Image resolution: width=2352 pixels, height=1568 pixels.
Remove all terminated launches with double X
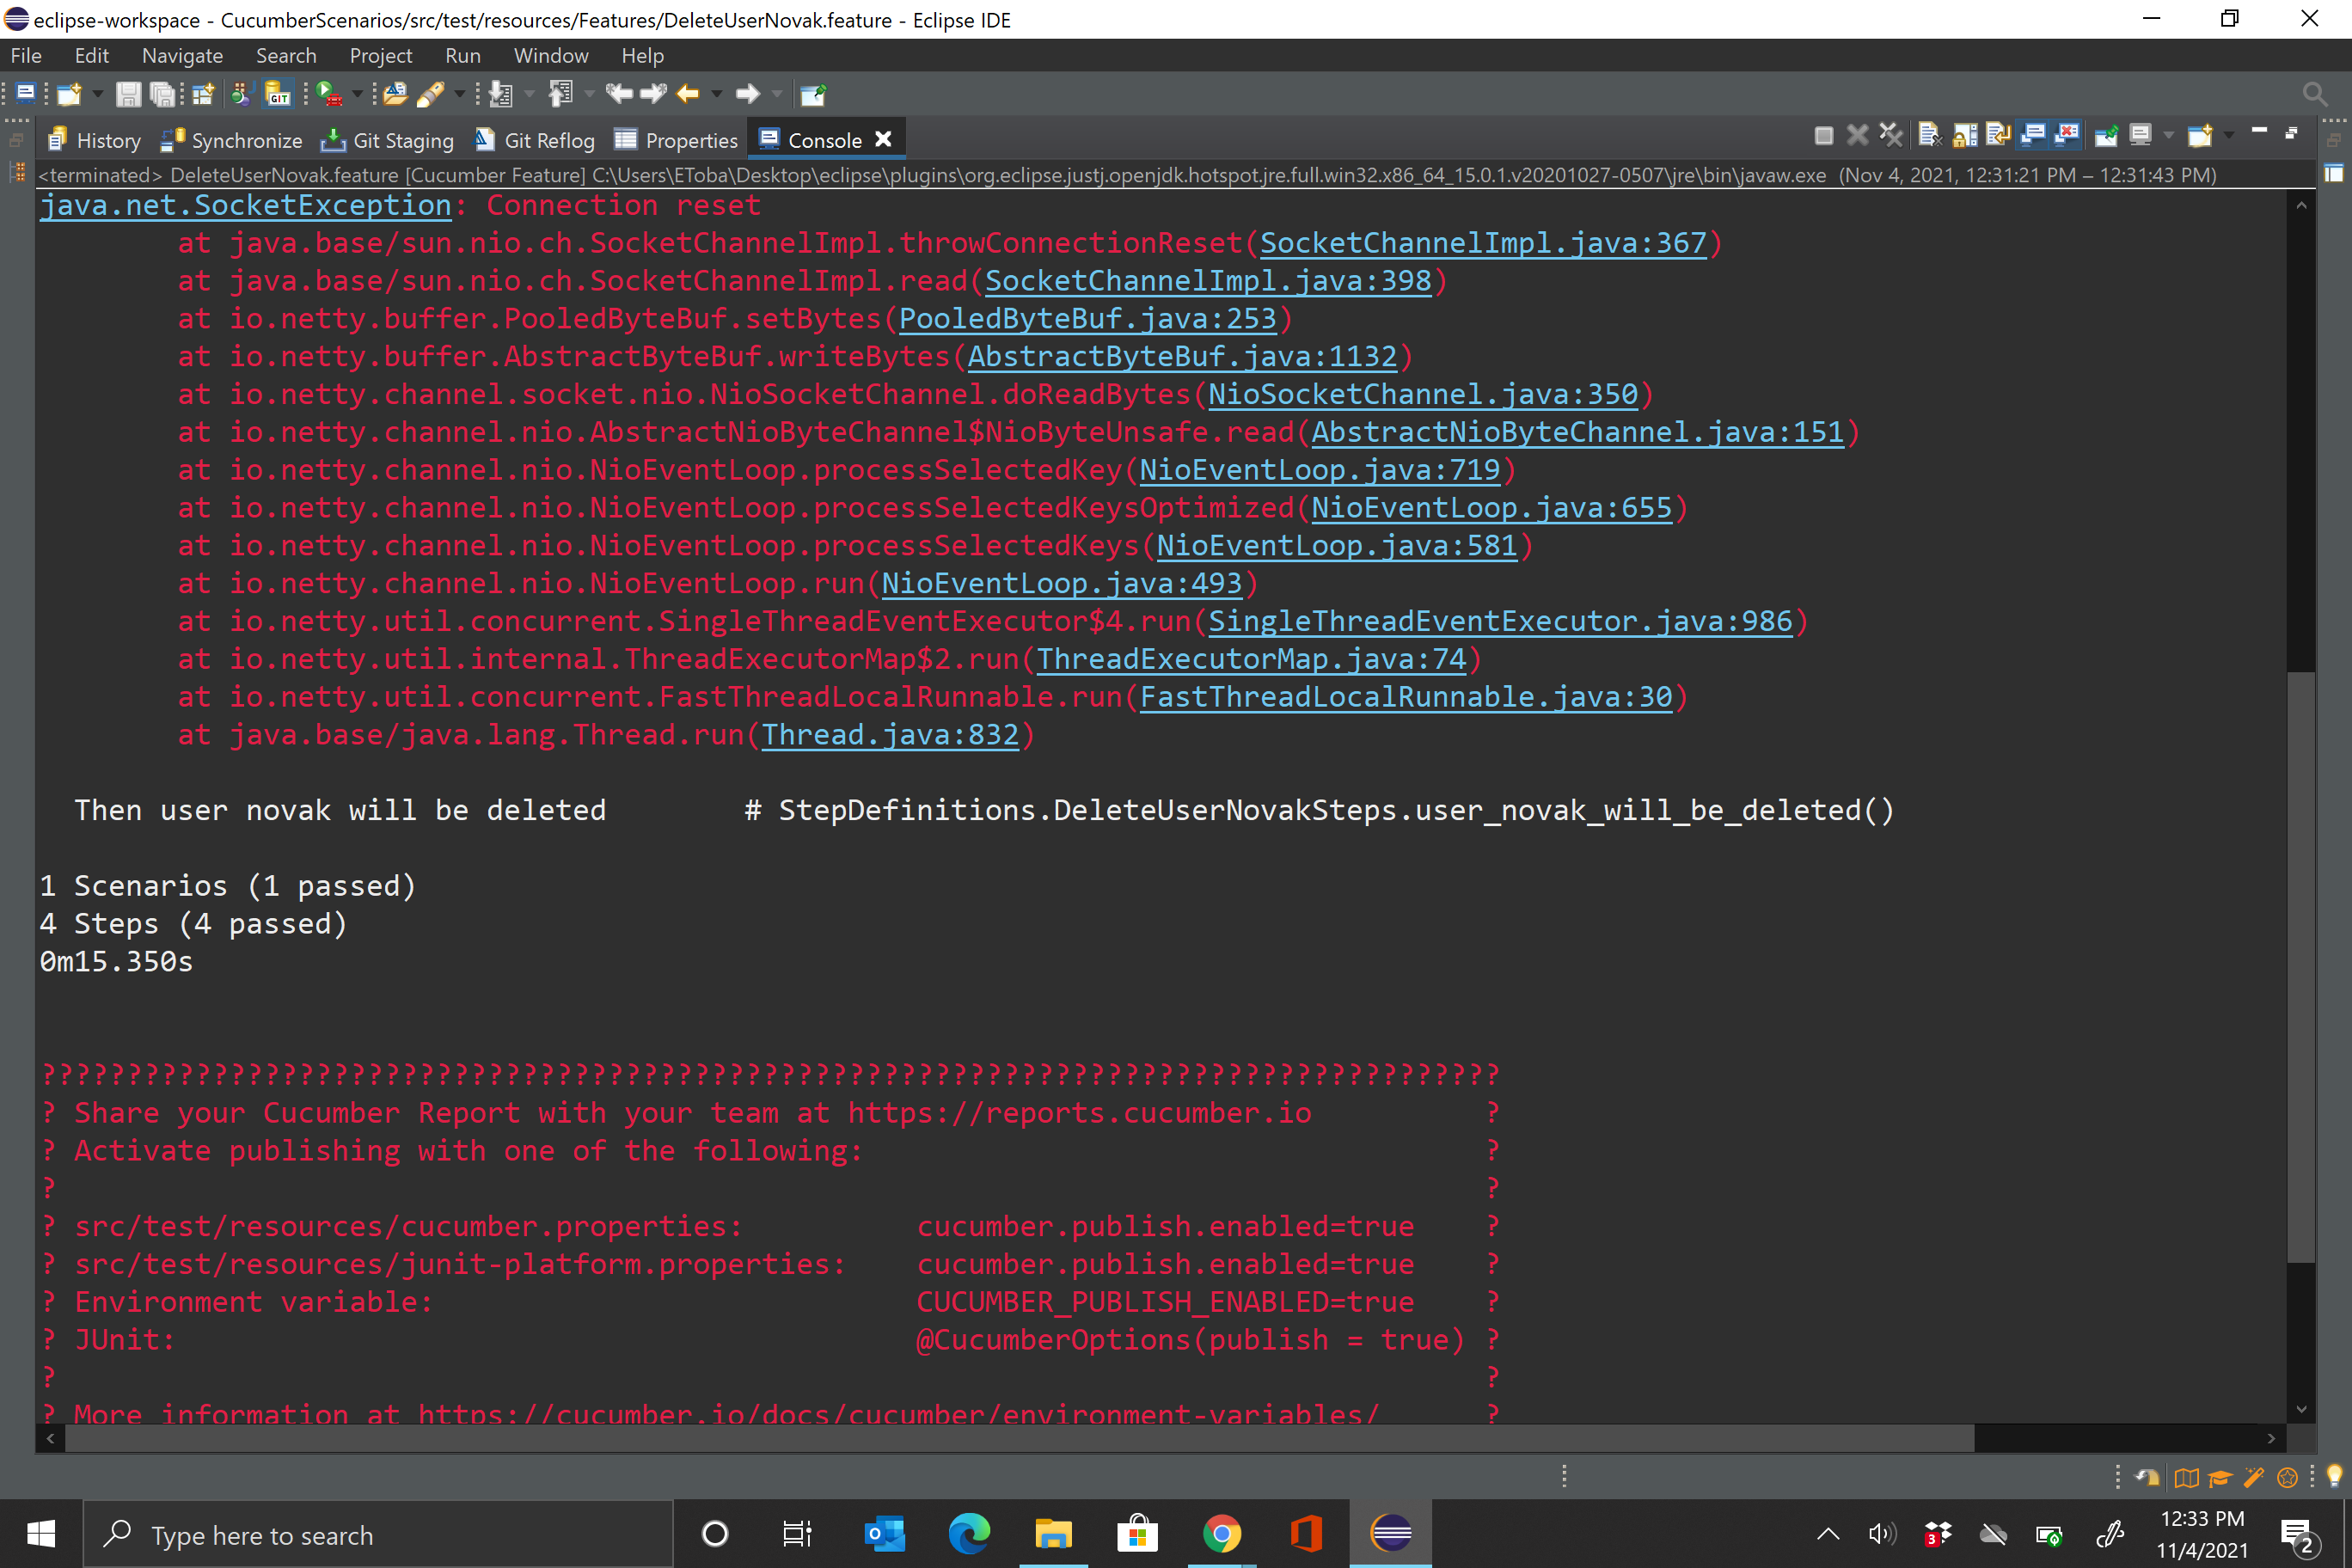[1890, 135]
